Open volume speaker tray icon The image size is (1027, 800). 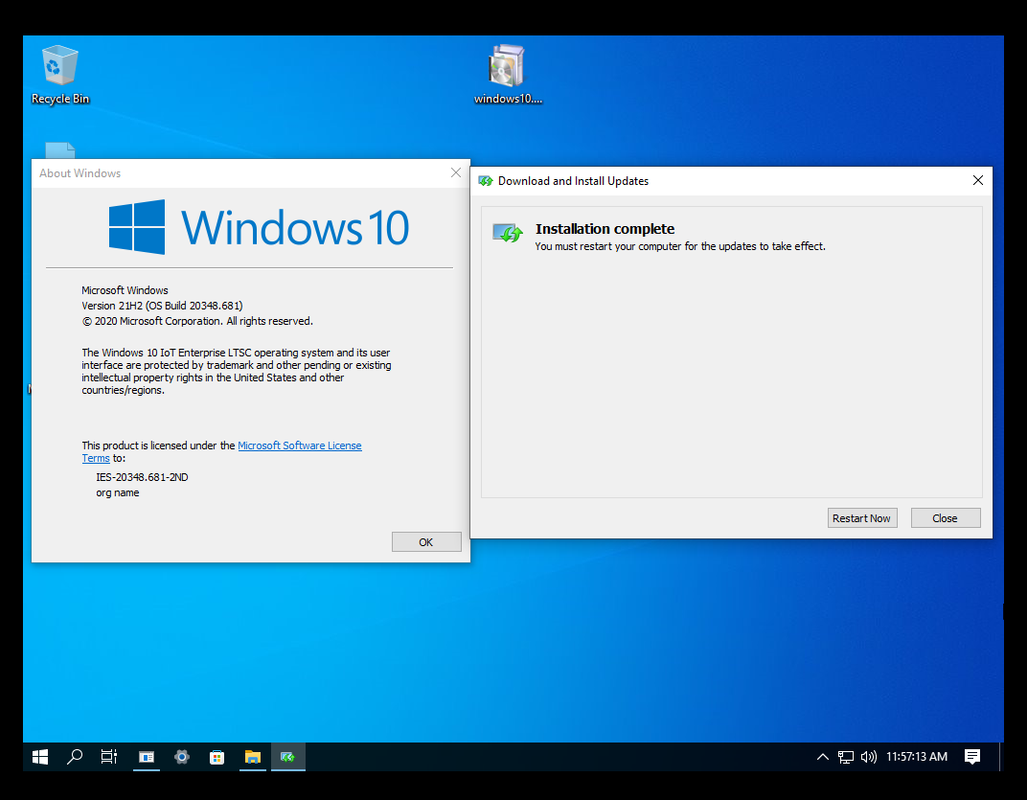point(868,757)
